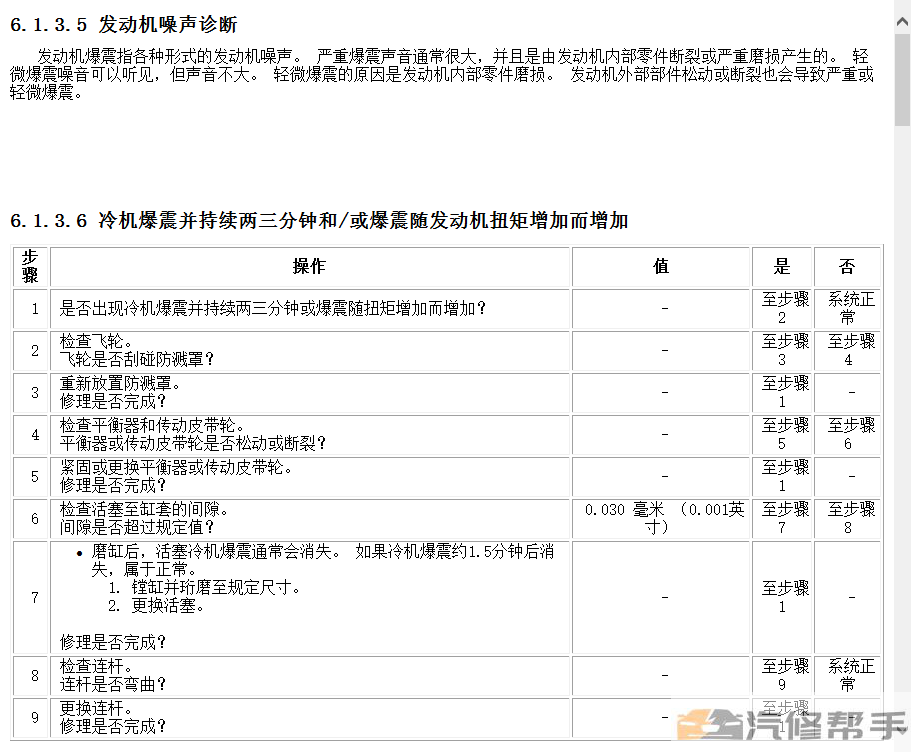
Task: Click '至步骤 2' in the step 1 row
Action: pos(785,309)
